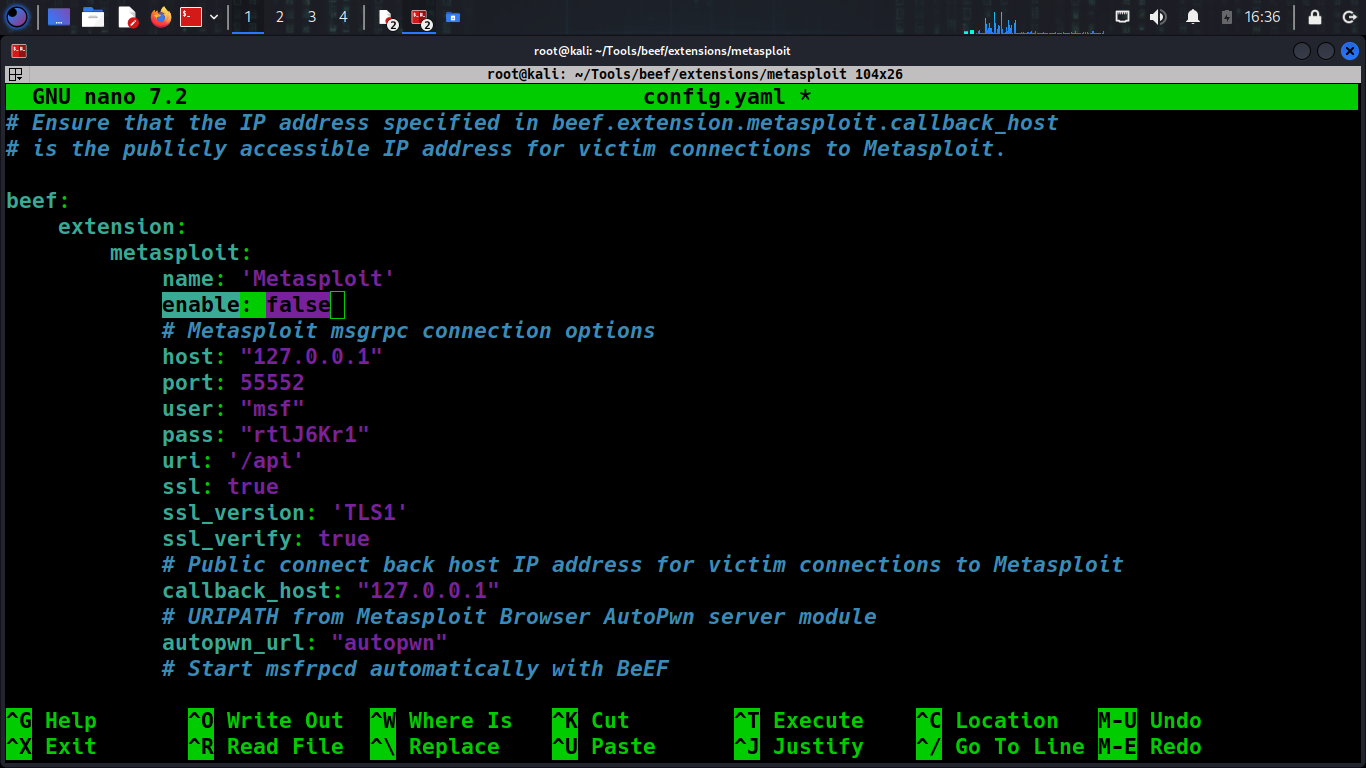Launch Firefox from the panel
This screenshot has height=768, width=1366.
click(160, 17)
